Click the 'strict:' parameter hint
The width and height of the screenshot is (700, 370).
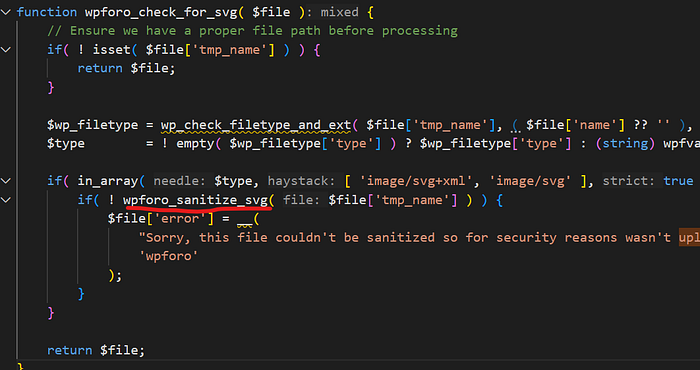pos(629,181)
